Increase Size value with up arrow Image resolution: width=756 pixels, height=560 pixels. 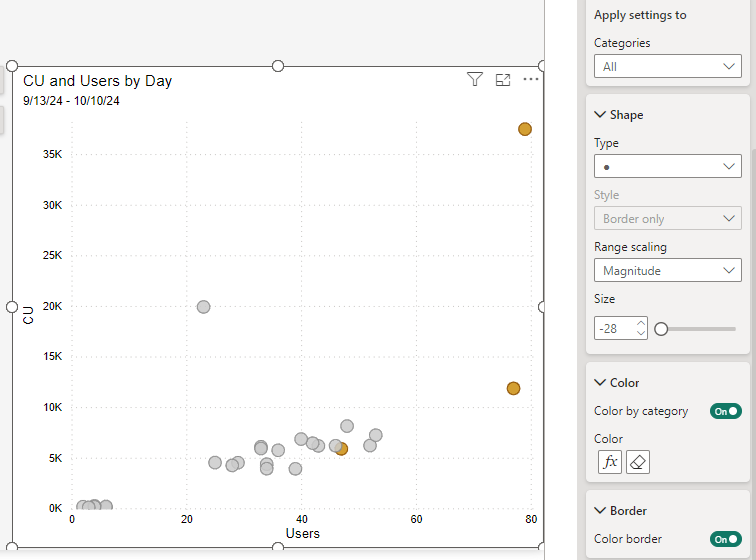coord(641,323)
